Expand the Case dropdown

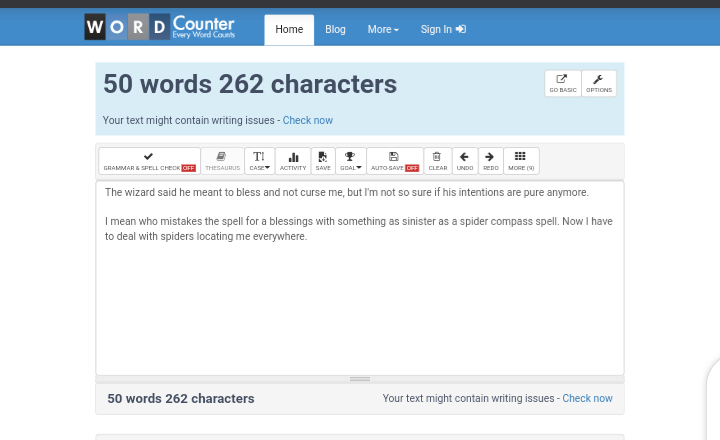click(259, 161)
